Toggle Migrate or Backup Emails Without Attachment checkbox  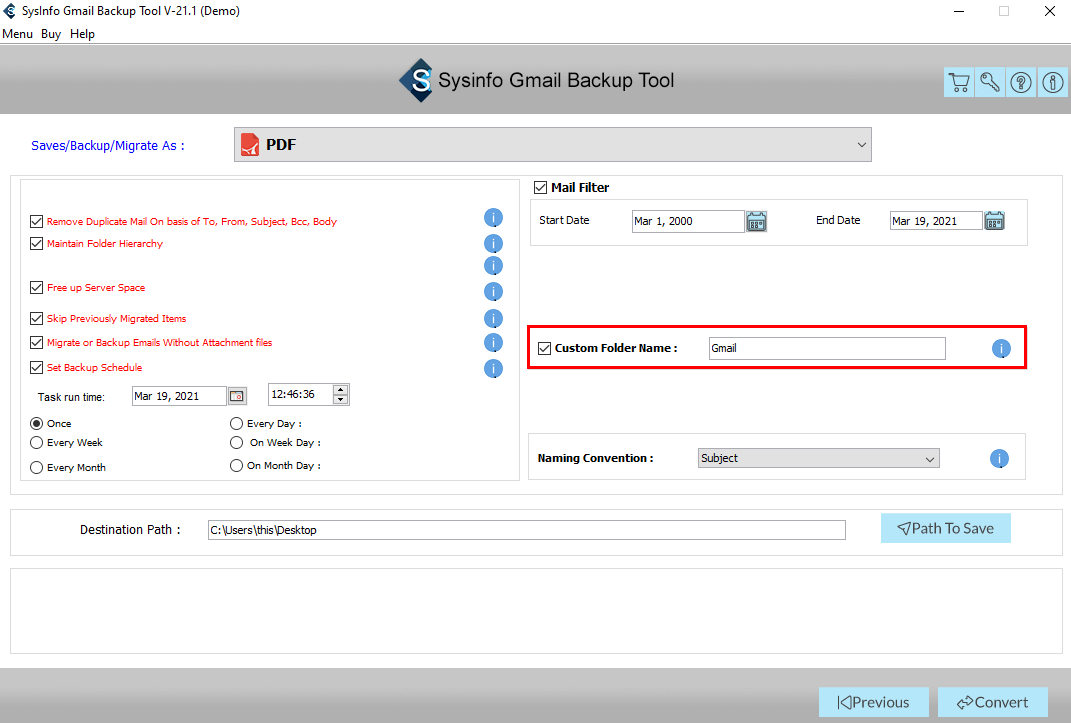pyautogui.click(x=36, y=342)
